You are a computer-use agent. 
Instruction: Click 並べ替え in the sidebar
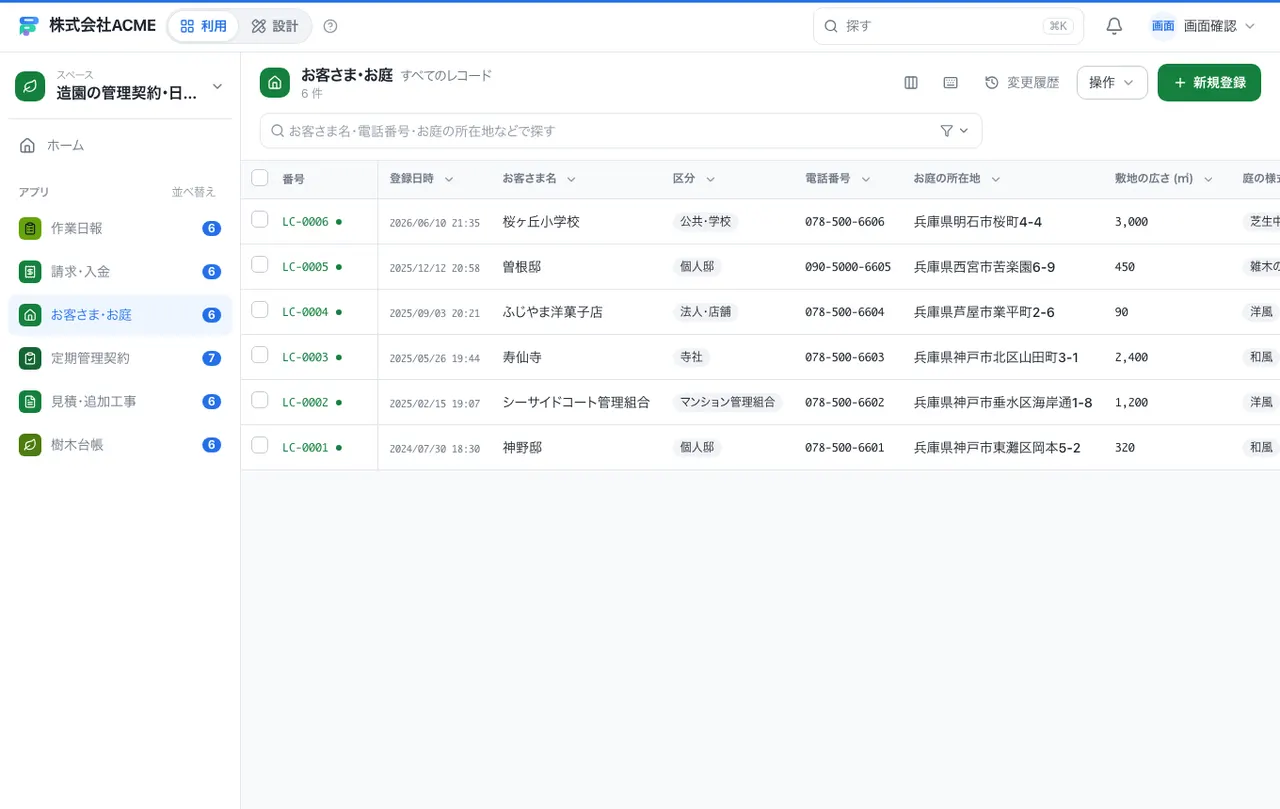point(194,192)
